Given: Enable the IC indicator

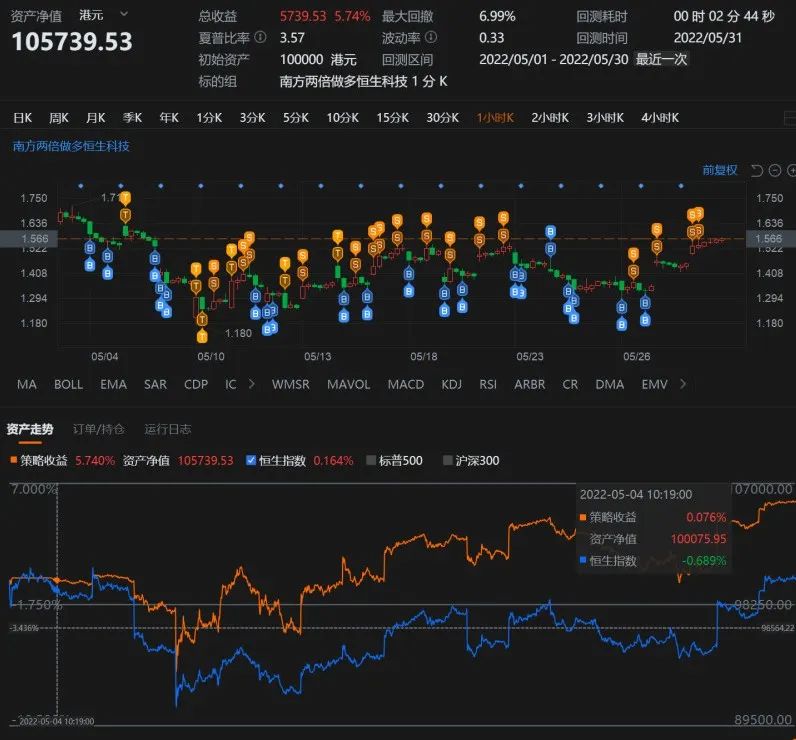Looking at the screenshot, I should click(230, 384).
